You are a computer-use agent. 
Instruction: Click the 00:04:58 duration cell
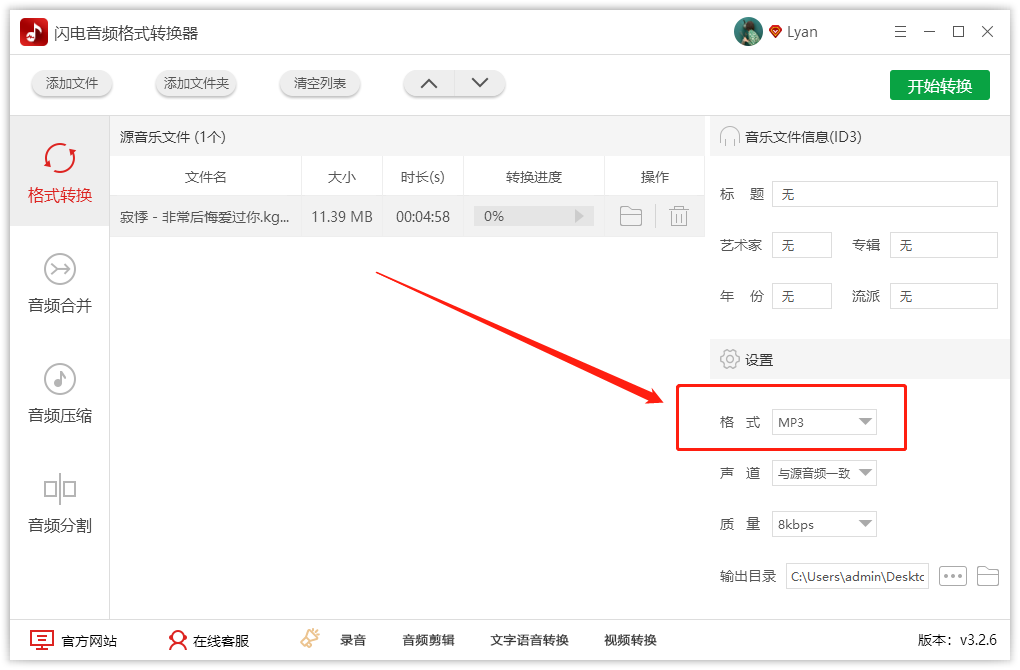(423, 217)
